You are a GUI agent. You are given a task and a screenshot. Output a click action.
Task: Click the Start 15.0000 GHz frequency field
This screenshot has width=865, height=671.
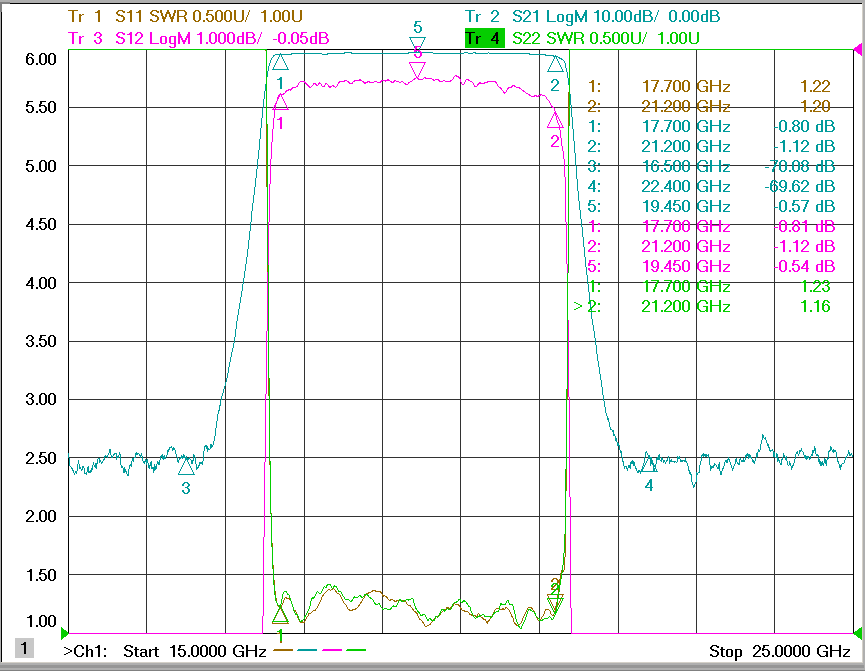pos(195,651)
